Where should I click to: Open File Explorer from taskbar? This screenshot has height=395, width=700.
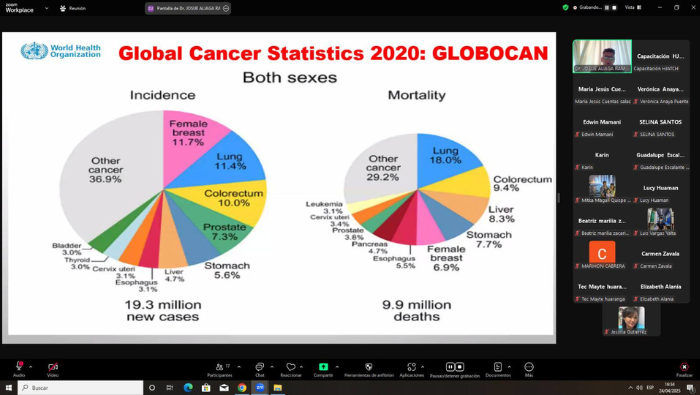tap(277, 387)
